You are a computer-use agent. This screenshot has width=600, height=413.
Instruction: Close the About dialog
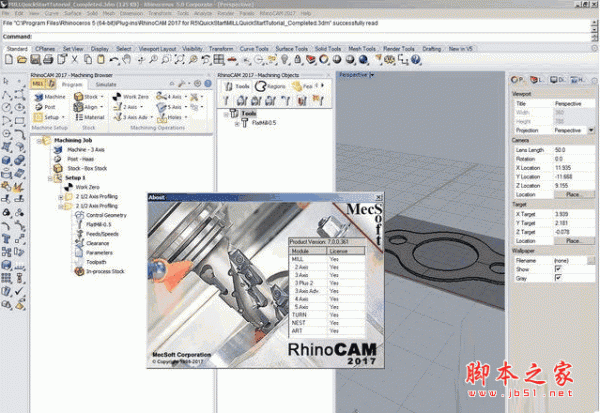(378, 197)
